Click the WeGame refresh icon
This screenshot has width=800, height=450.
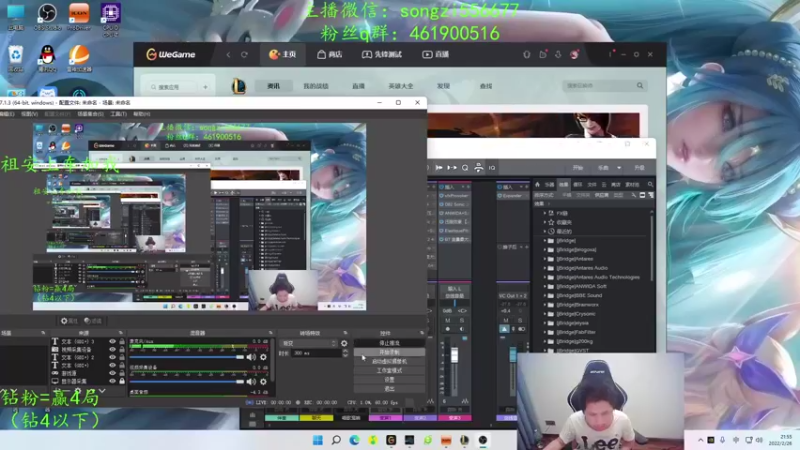point(244,55)
